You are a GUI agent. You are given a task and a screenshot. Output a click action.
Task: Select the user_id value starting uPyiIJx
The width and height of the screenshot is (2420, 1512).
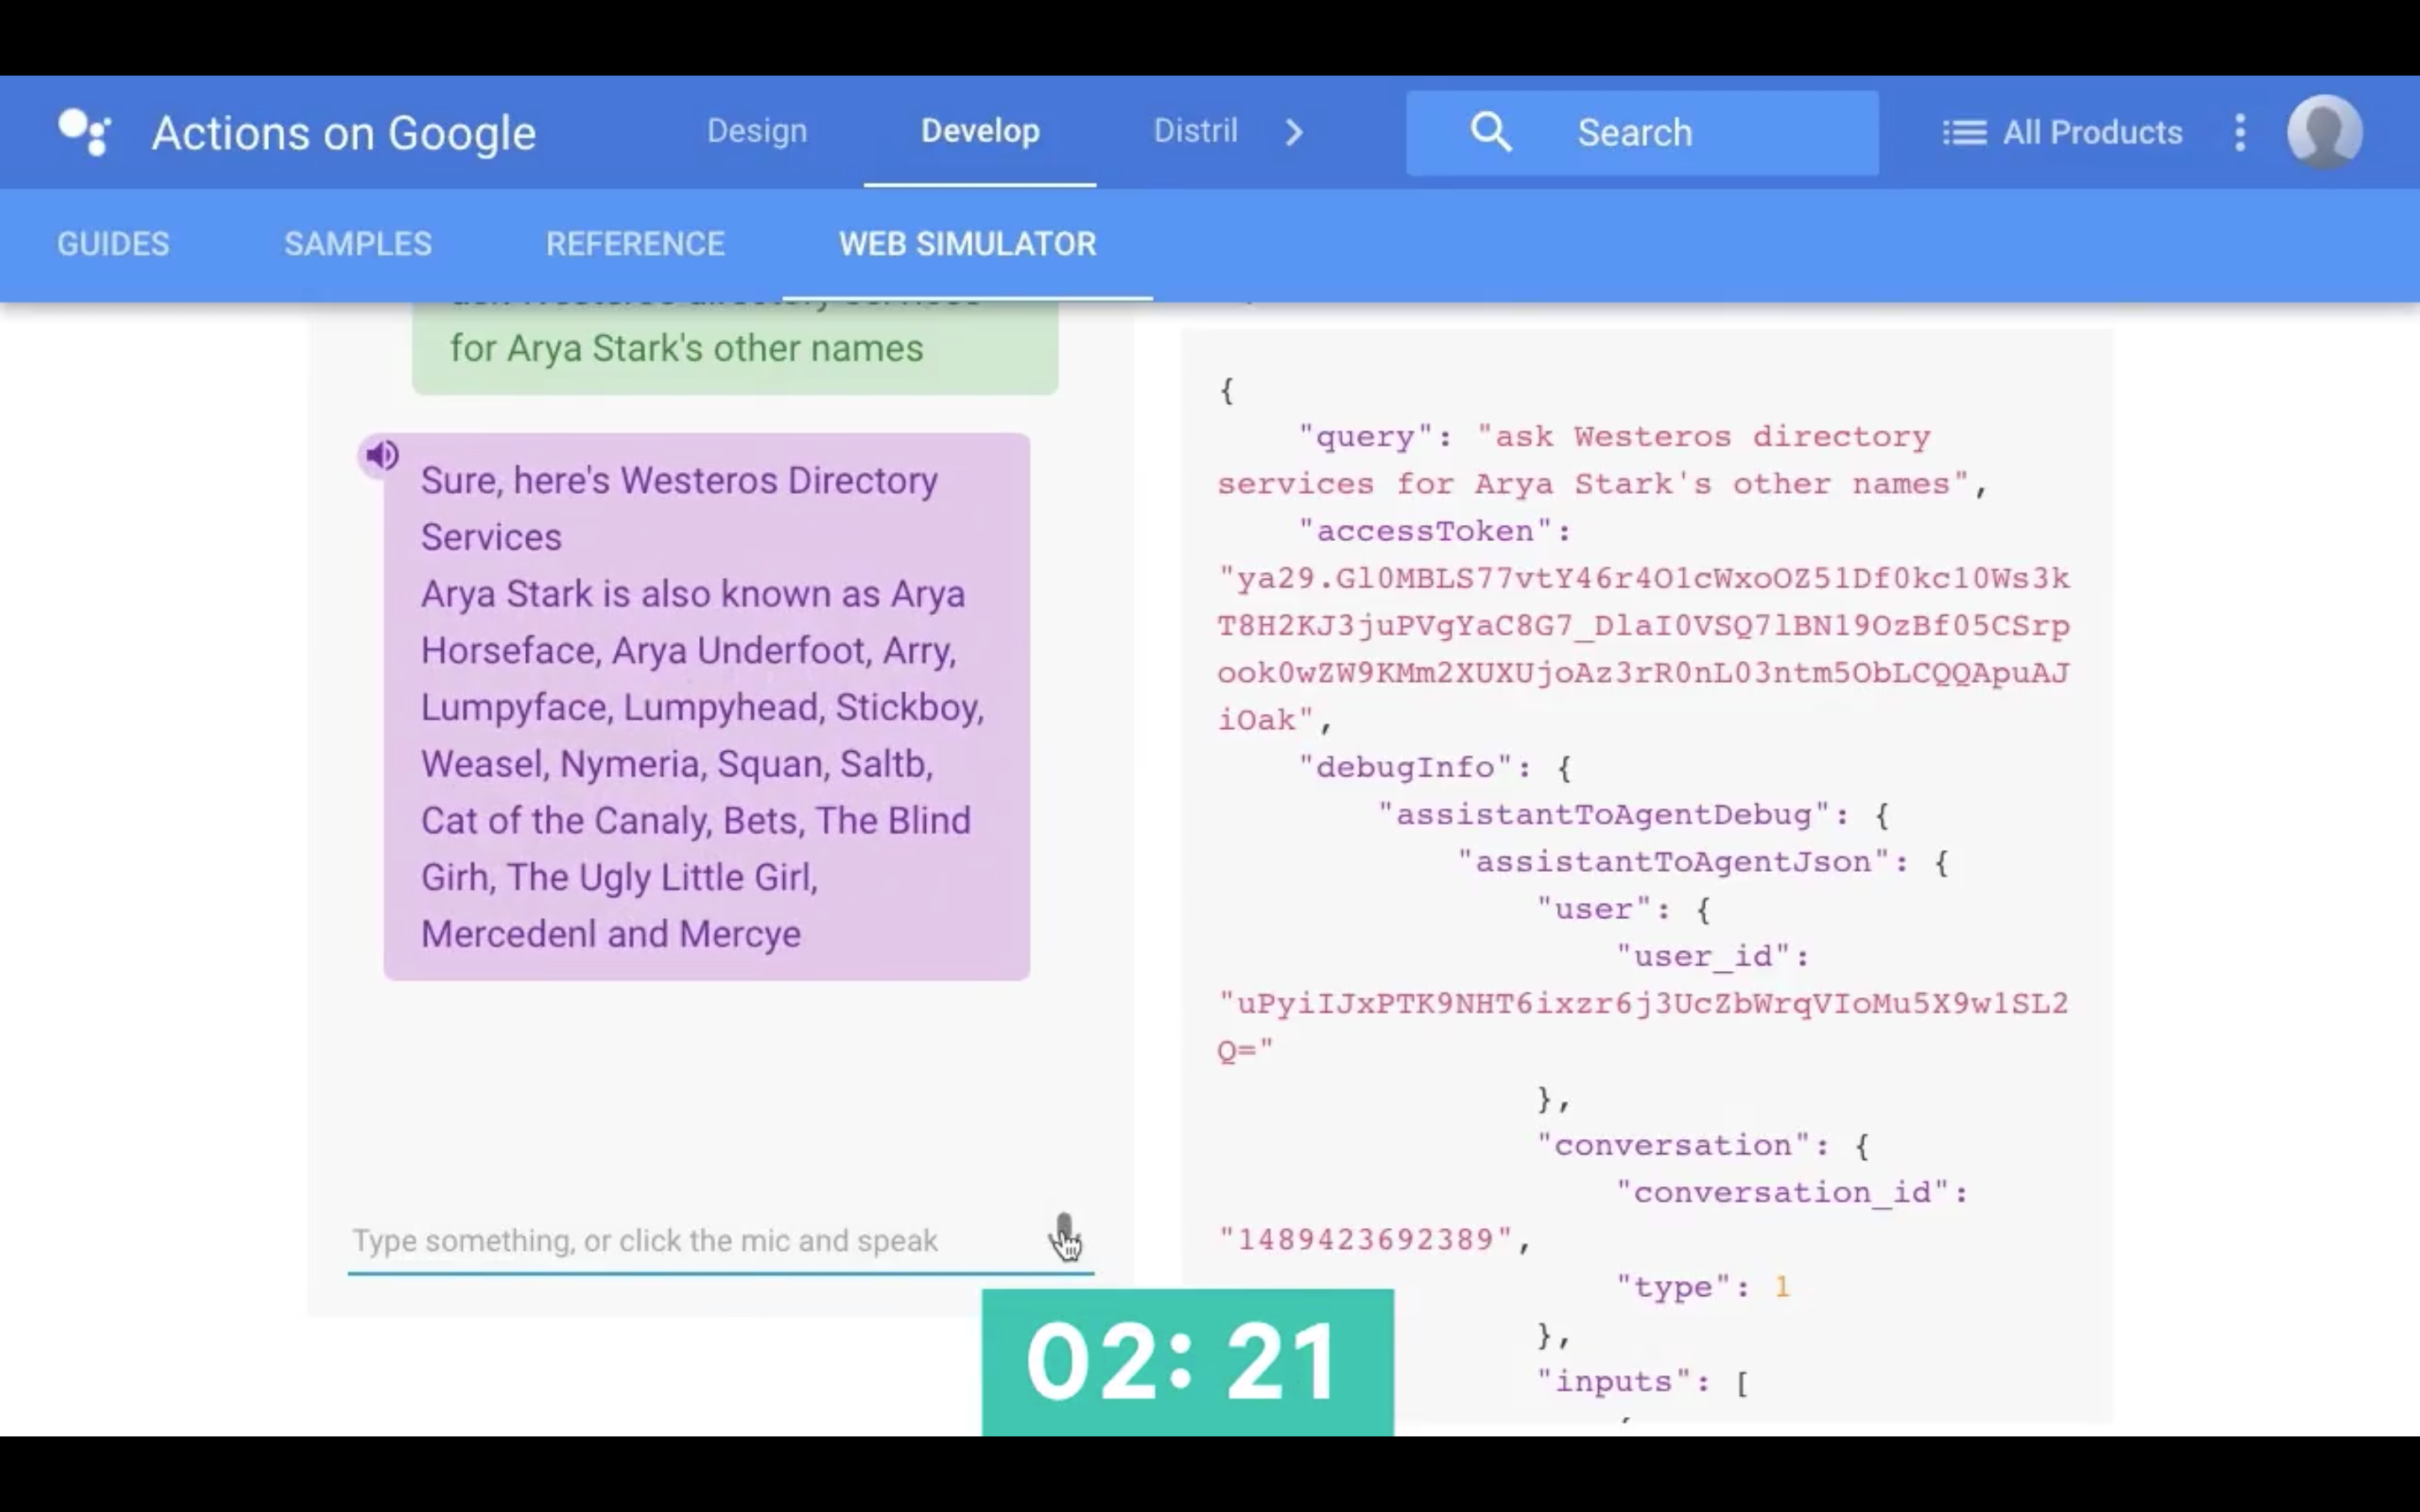(x=1643, y=1026)
